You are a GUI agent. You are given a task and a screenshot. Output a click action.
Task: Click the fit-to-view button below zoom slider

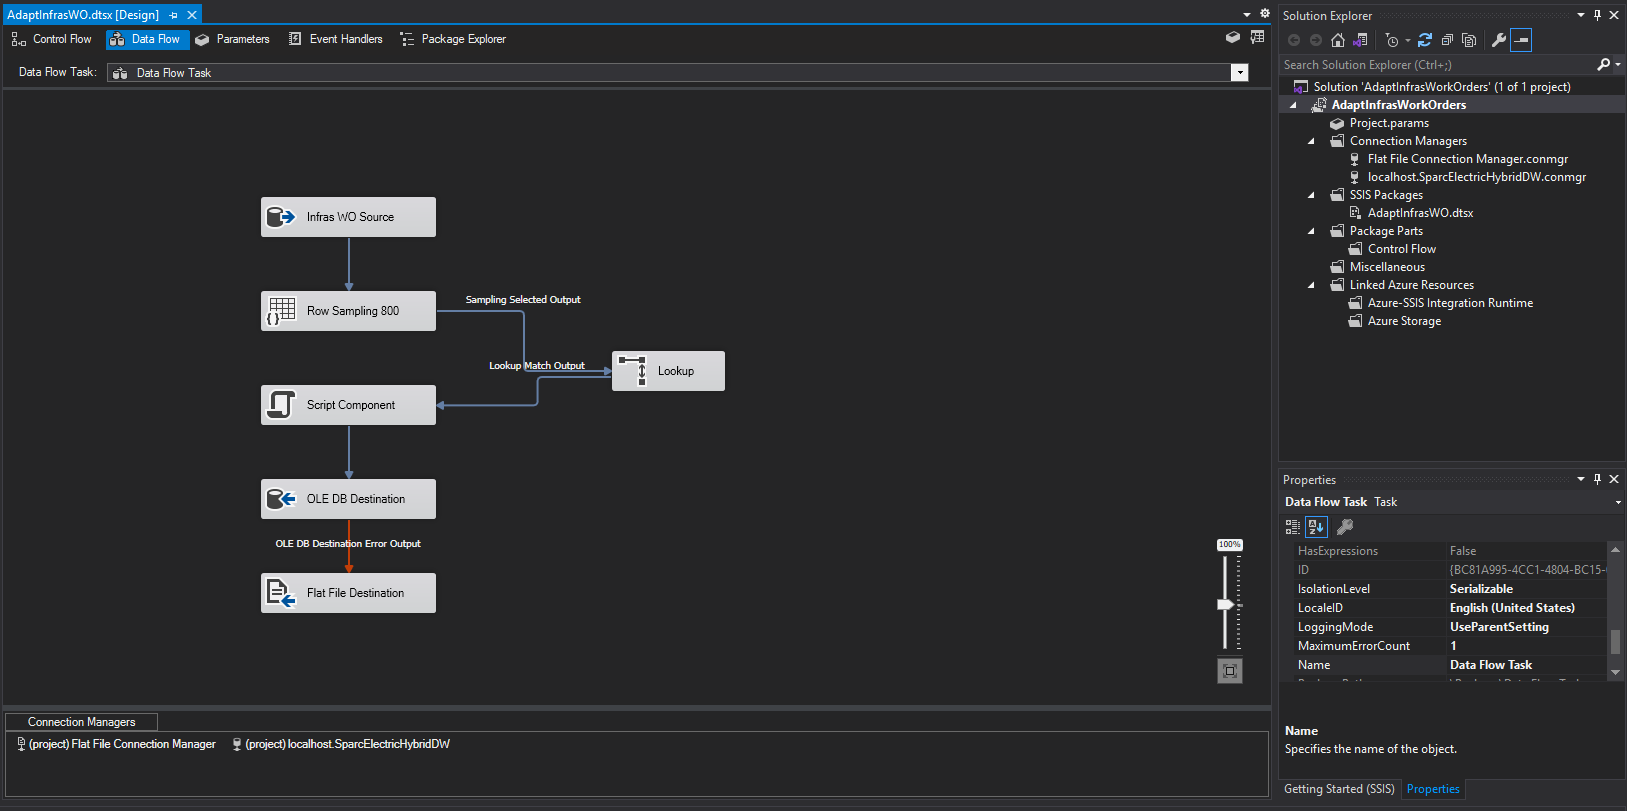(x=1230, y=671)
